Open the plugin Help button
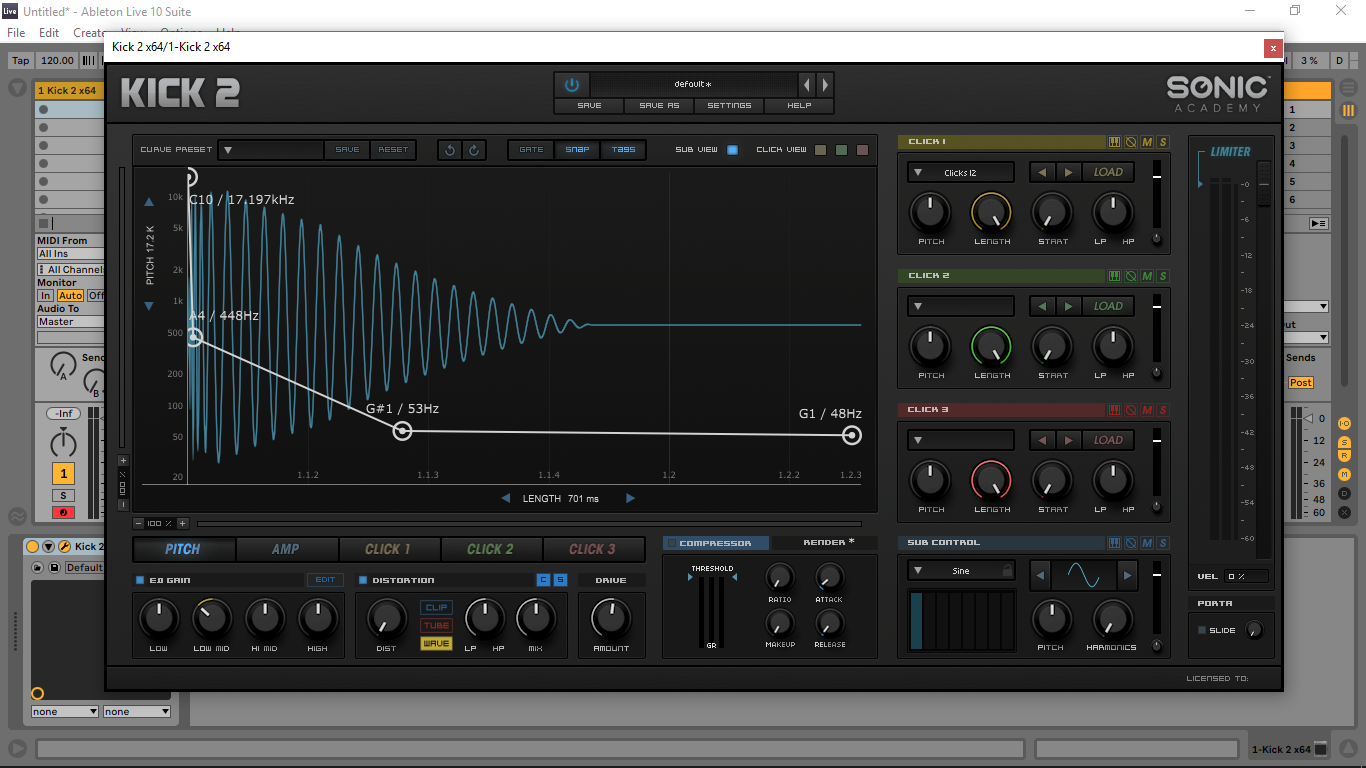 [x=799, y=105]
